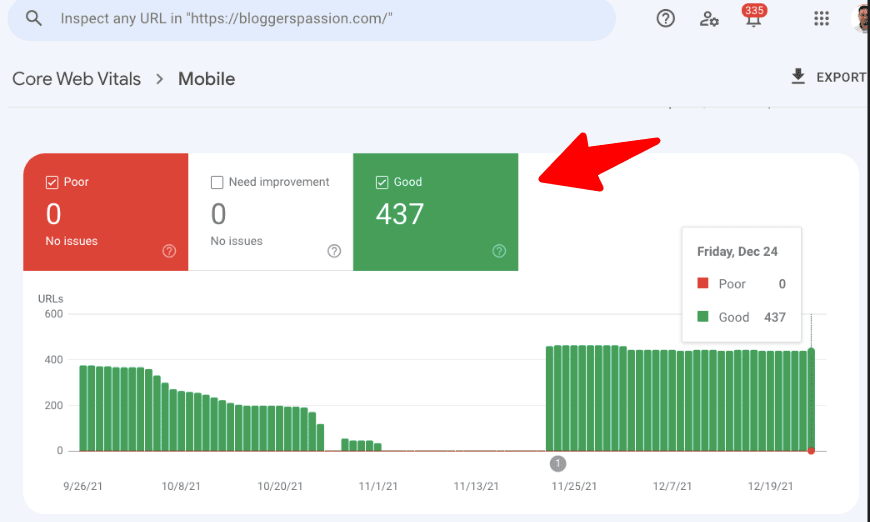Screen dimensions: 870x522
Task: Click help icon in Poor card
Action: pos(169,251)
